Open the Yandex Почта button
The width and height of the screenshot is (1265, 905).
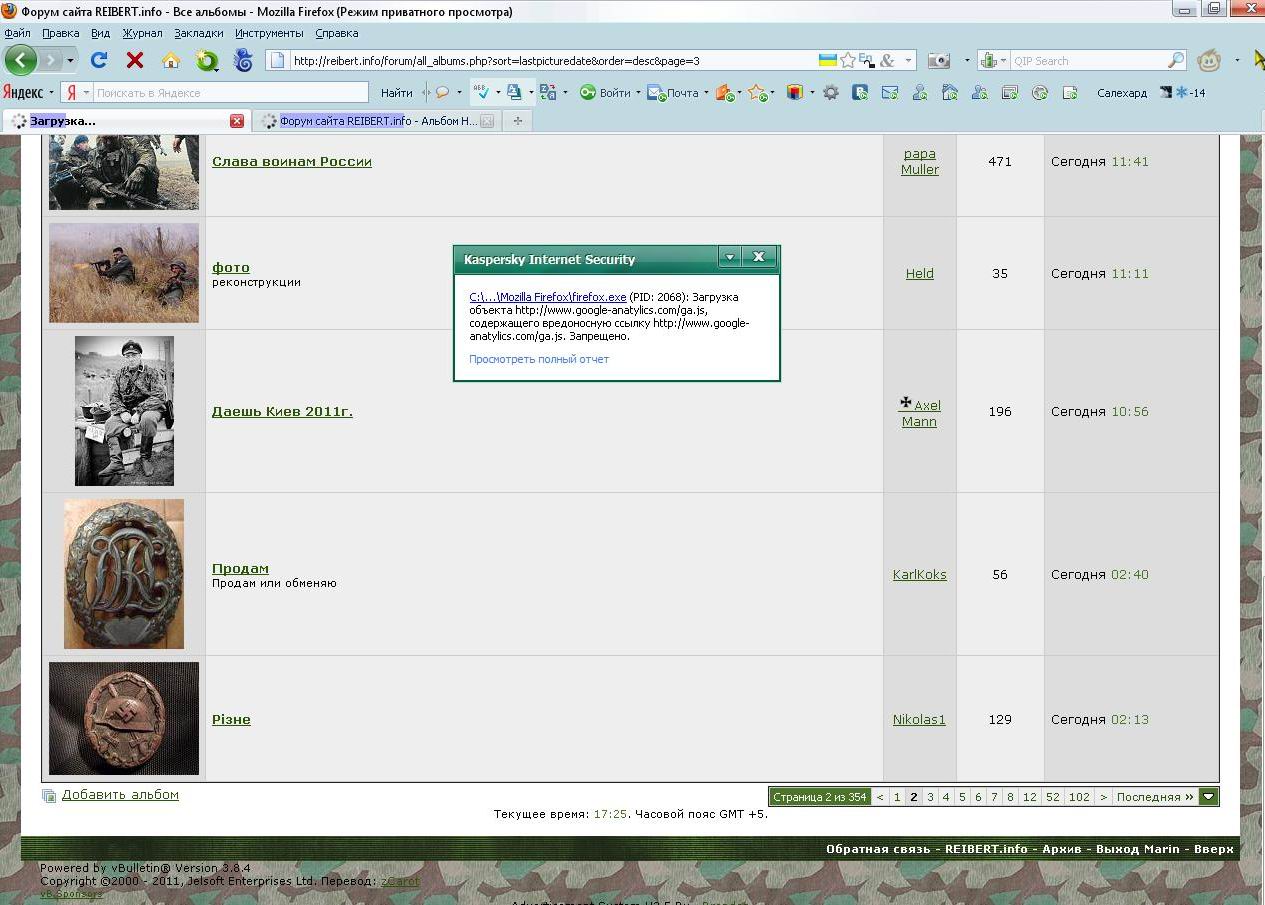click(672, 93)
